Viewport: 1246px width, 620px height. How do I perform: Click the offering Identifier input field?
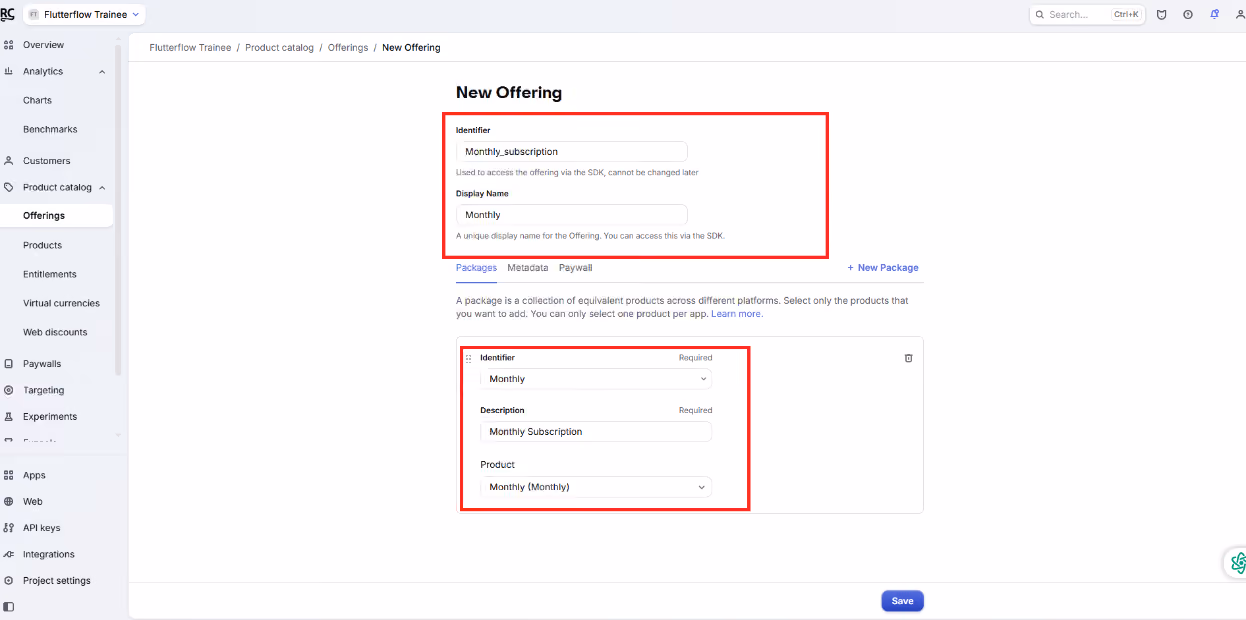point(572,152)
